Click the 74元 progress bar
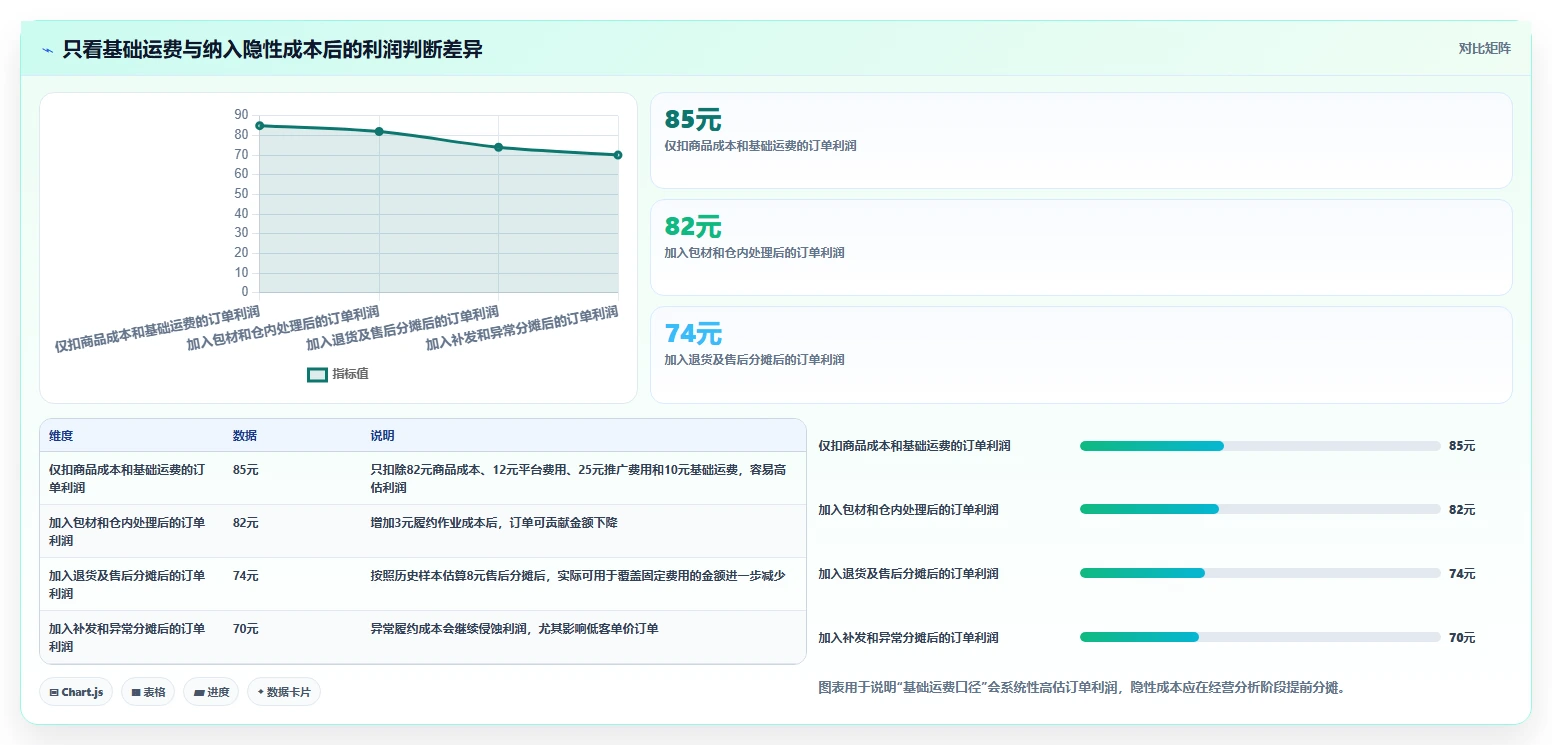This screenshot has height=745, width=1552. click(1260, 573)
